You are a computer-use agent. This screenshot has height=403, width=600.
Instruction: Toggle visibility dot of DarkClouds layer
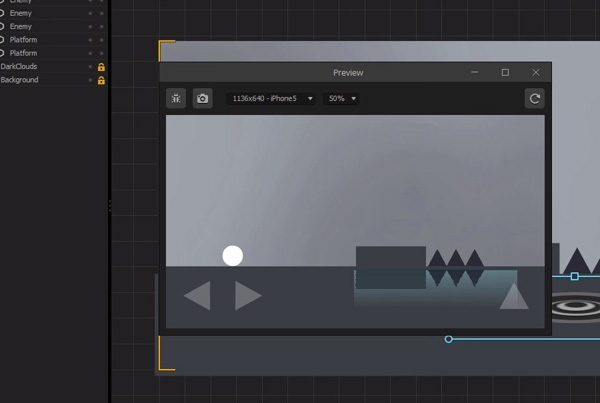click(90, 67)
